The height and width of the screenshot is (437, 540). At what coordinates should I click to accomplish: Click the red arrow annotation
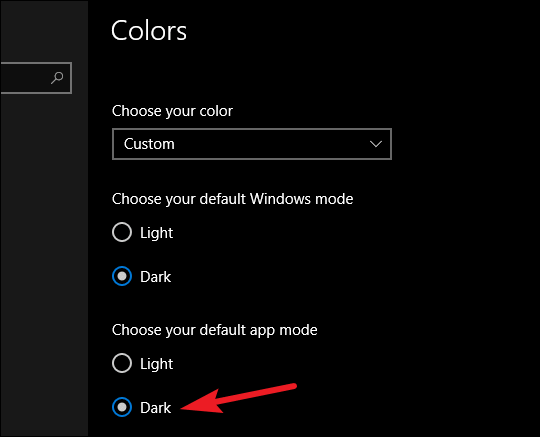tap(238, 398)
